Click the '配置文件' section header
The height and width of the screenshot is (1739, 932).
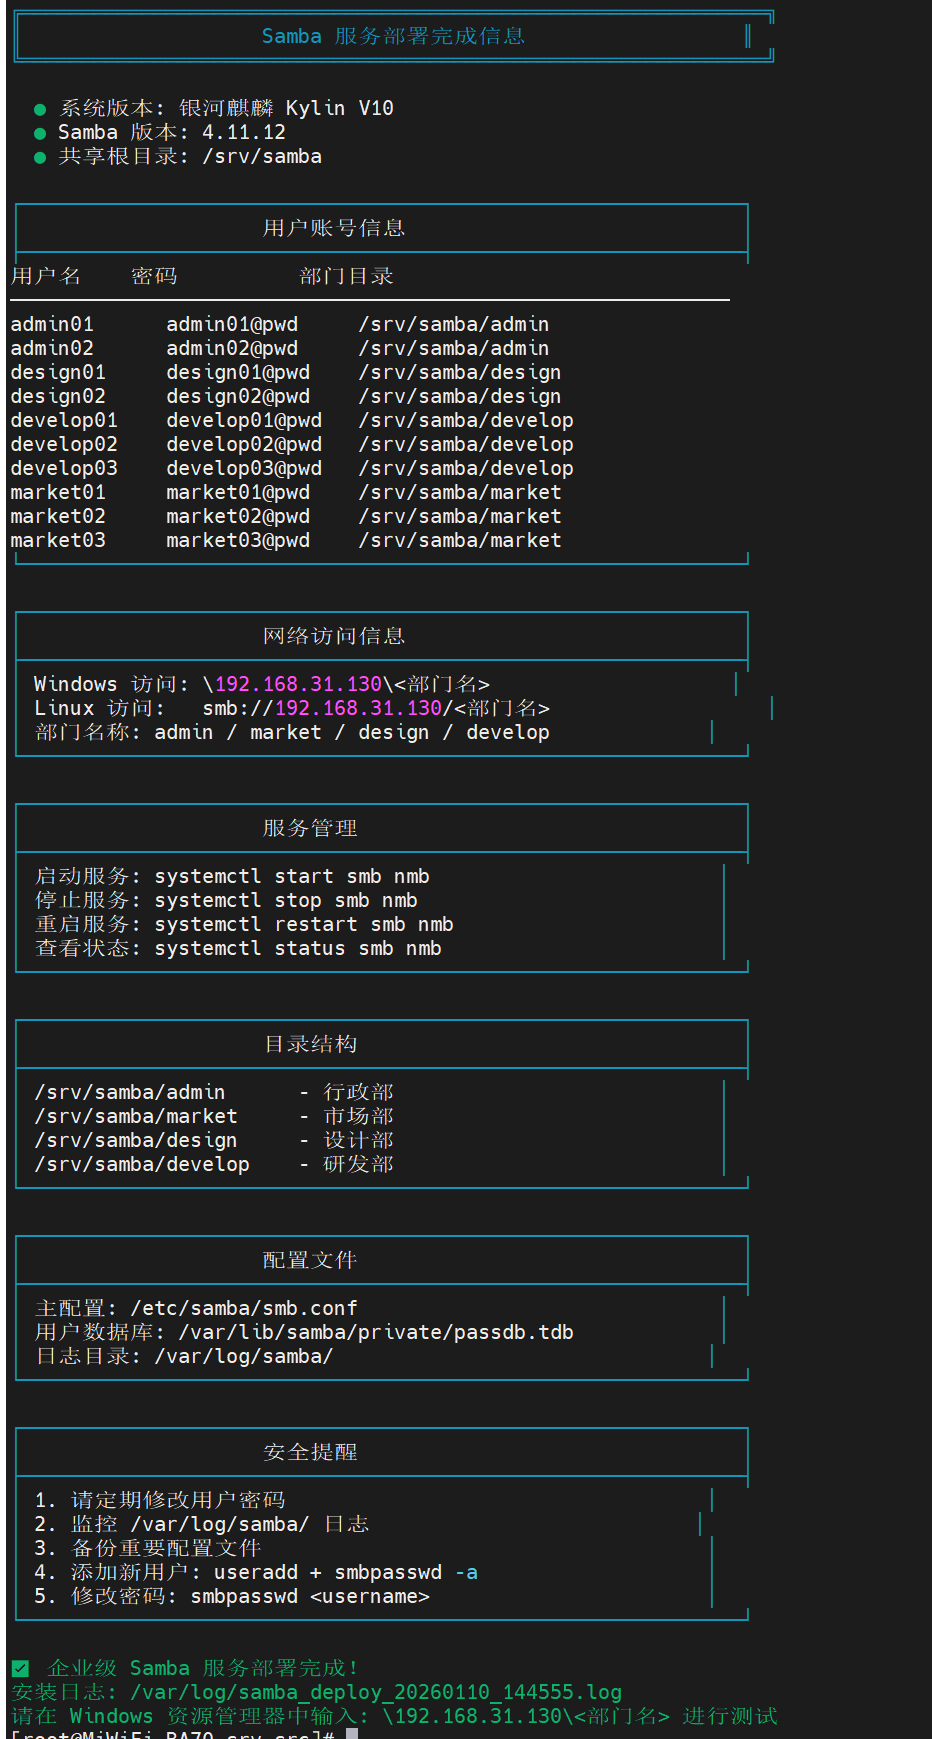coord(310,1260)
